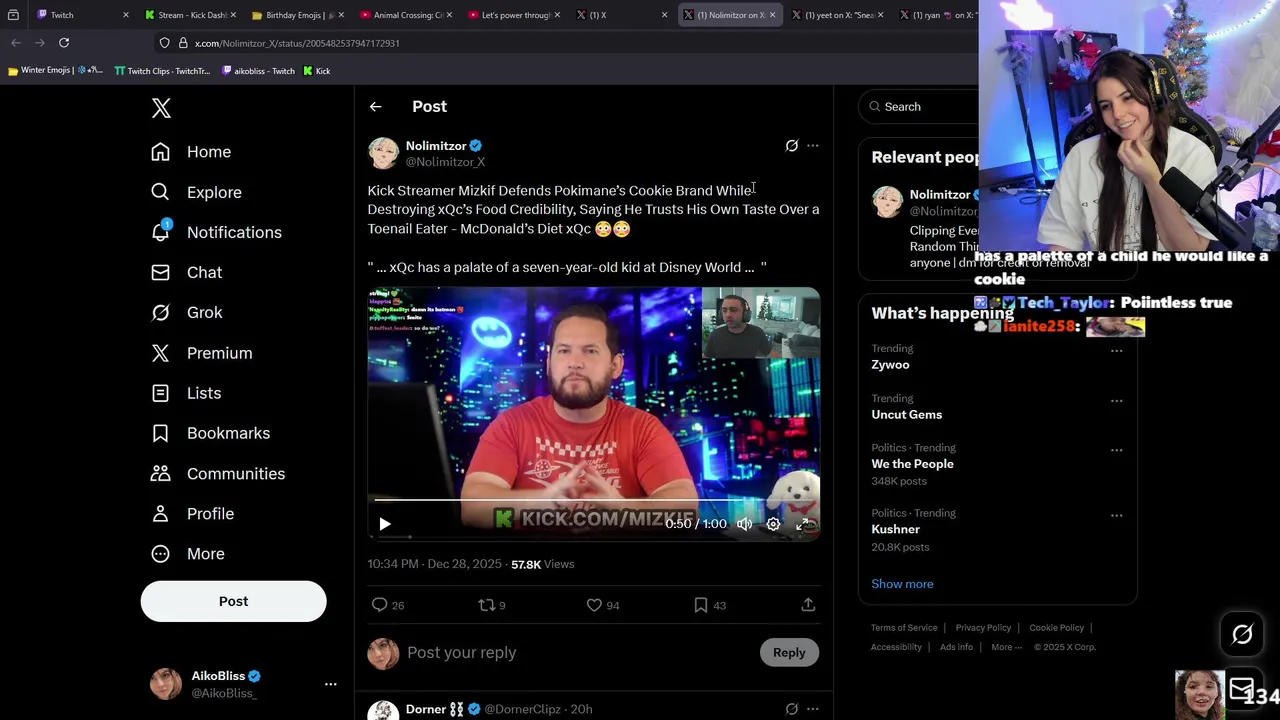Open options for Zywoo trend
Screen dimensions: 1280x720
[1116, 351]
